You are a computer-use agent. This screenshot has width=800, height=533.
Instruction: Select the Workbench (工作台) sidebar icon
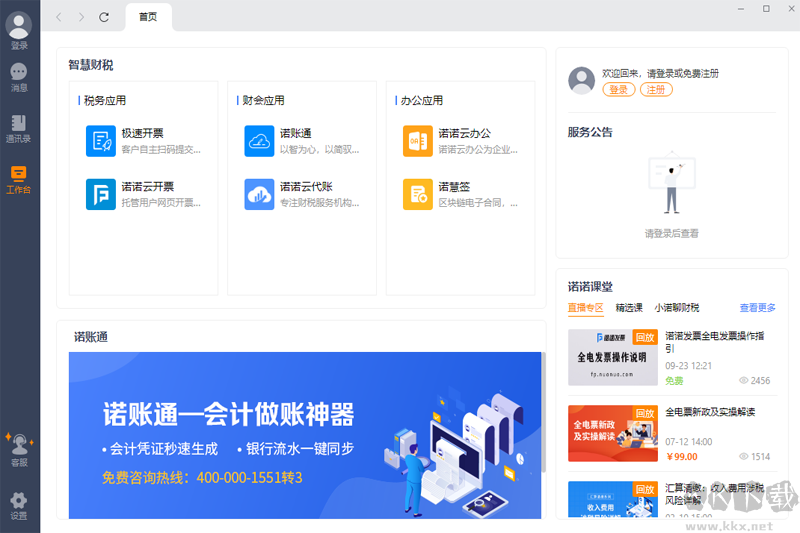[x=18, y=173]
